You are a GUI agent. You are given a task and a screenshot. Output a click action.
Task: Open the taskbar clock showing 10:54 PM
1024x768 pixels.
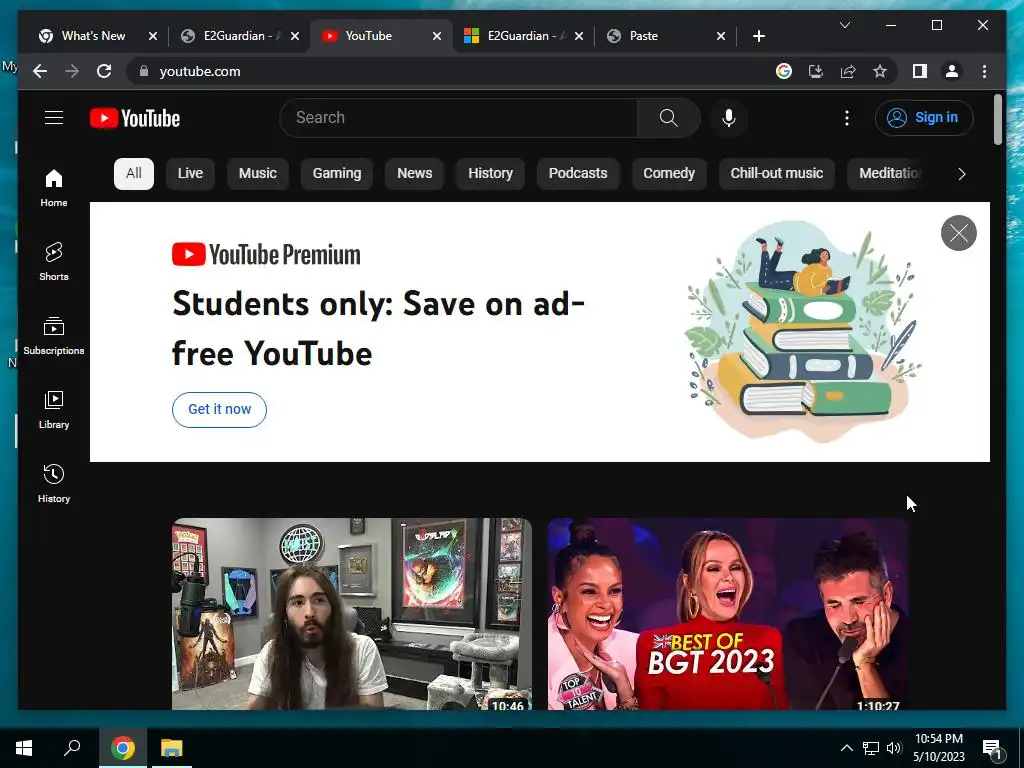point(938,748)
